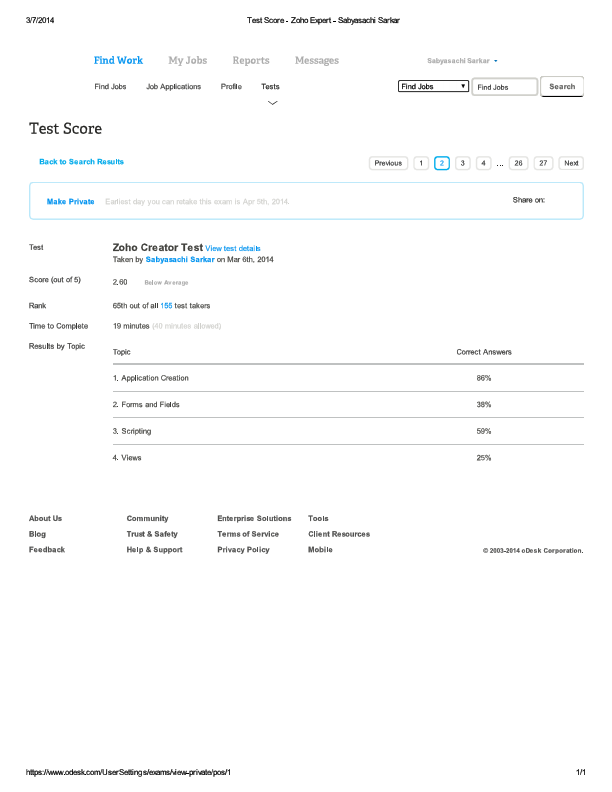Switch to the Reports tab

[251, 61]
